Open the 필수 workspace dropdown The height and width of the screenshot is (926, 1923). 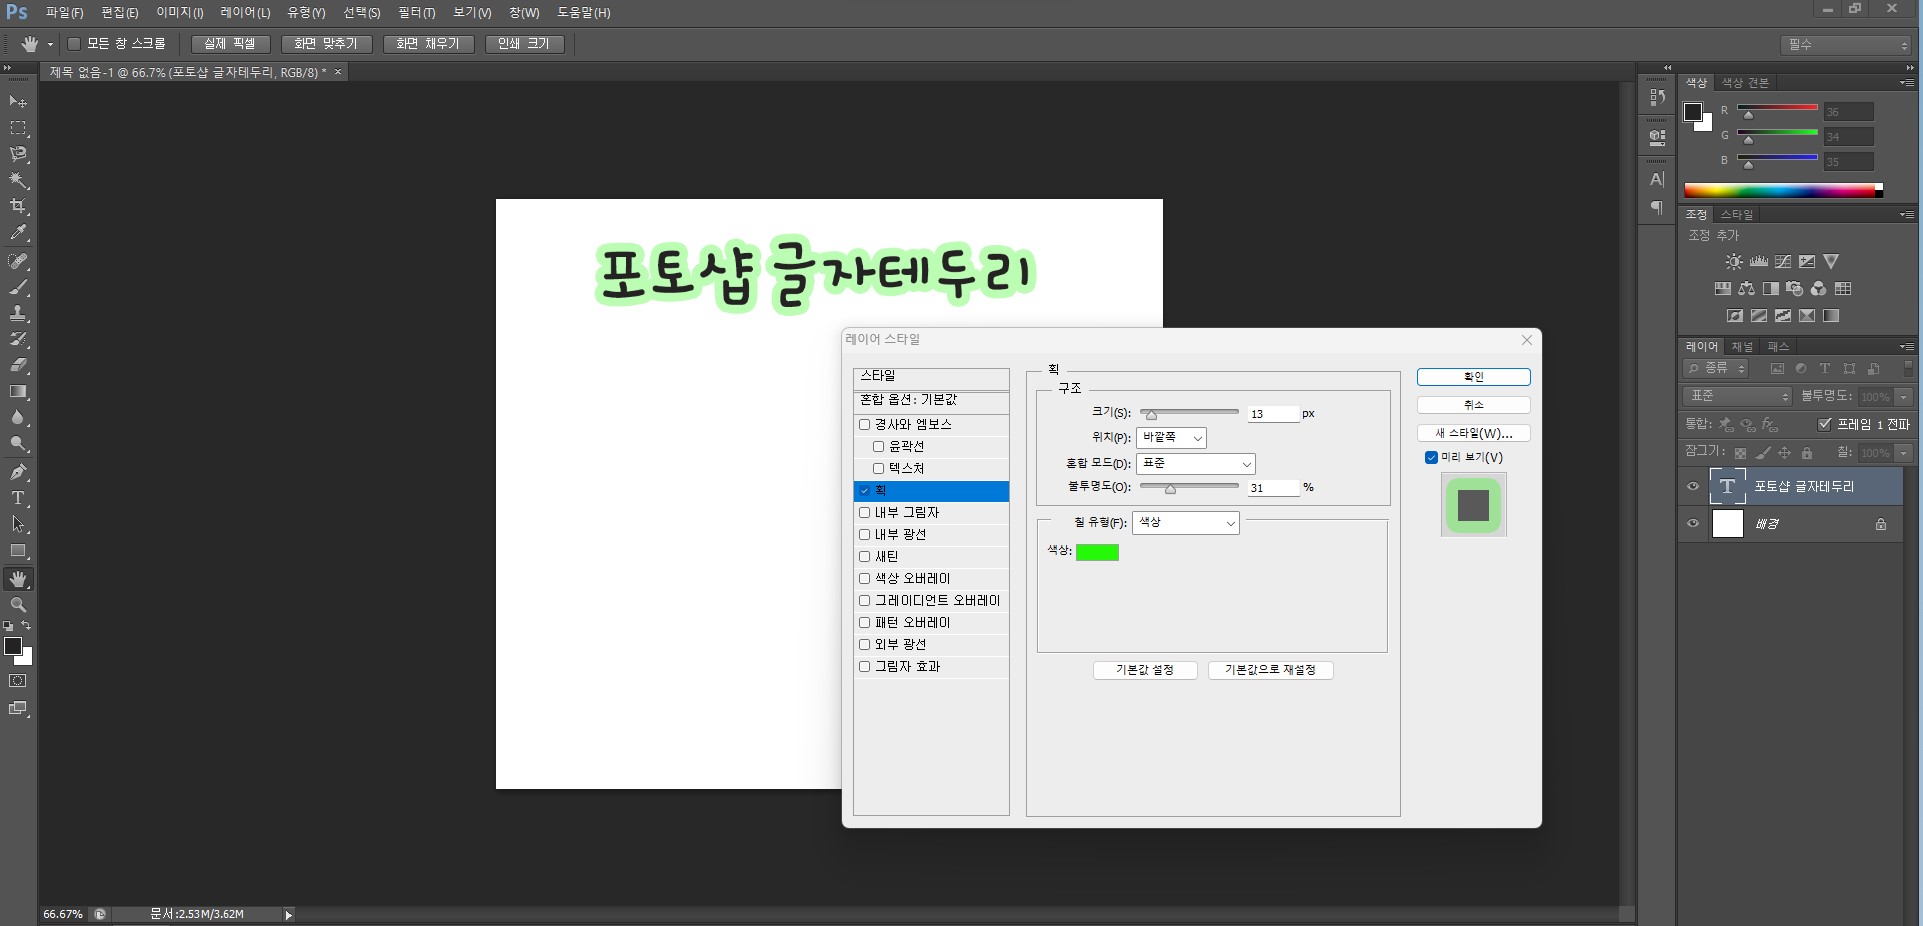click(1846, 45)
